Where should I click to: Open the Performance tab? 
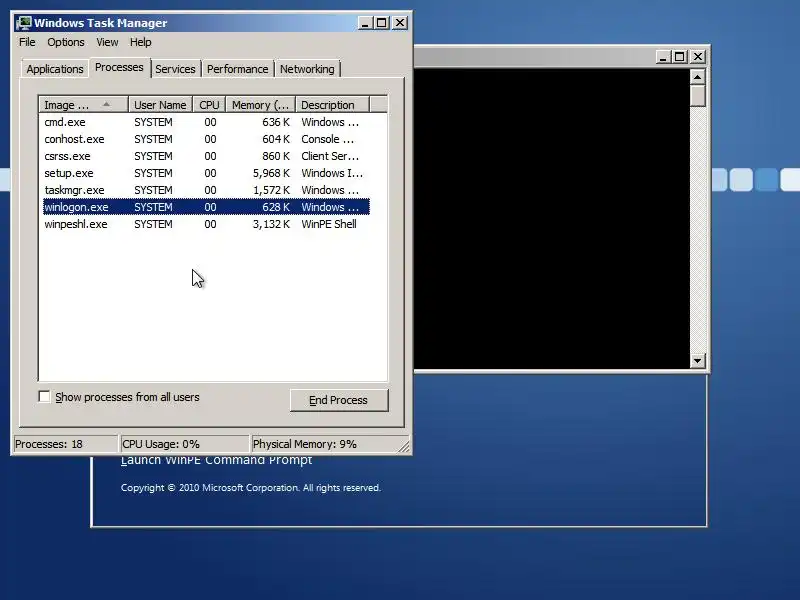pos(237,69)
